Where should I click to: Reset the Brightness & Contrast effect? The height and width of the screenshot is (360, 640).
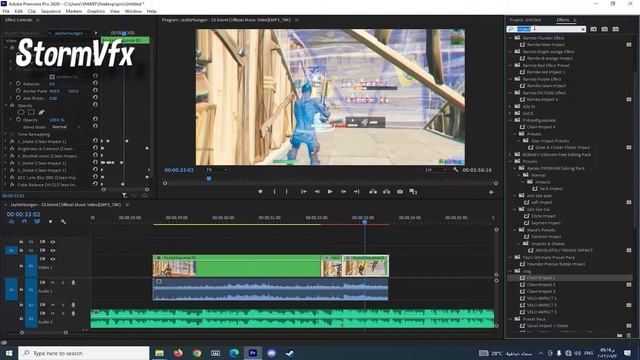95,148
